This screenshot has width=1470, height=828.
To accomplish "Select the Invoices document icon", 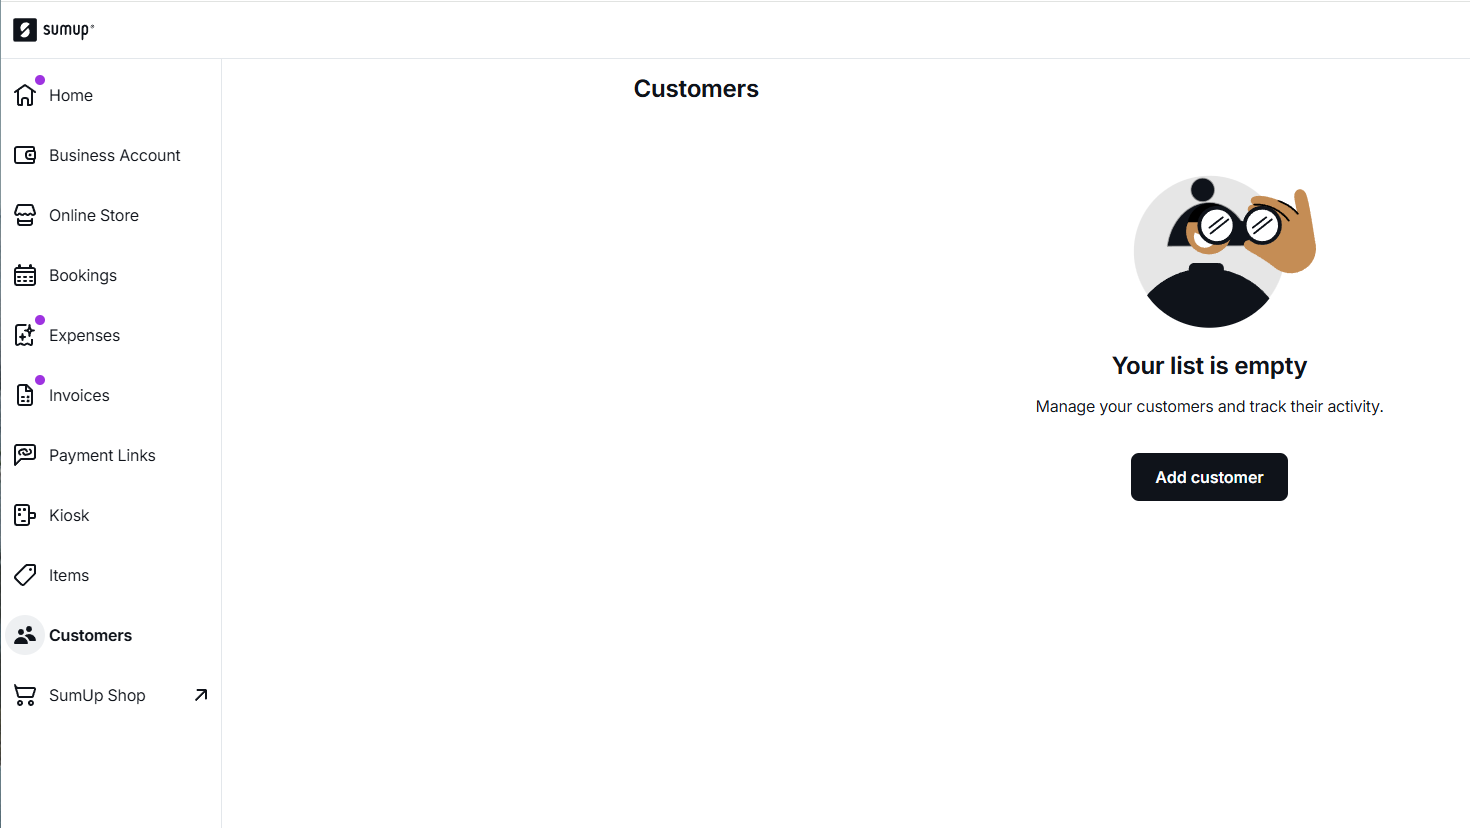I will tap(25, 395).
